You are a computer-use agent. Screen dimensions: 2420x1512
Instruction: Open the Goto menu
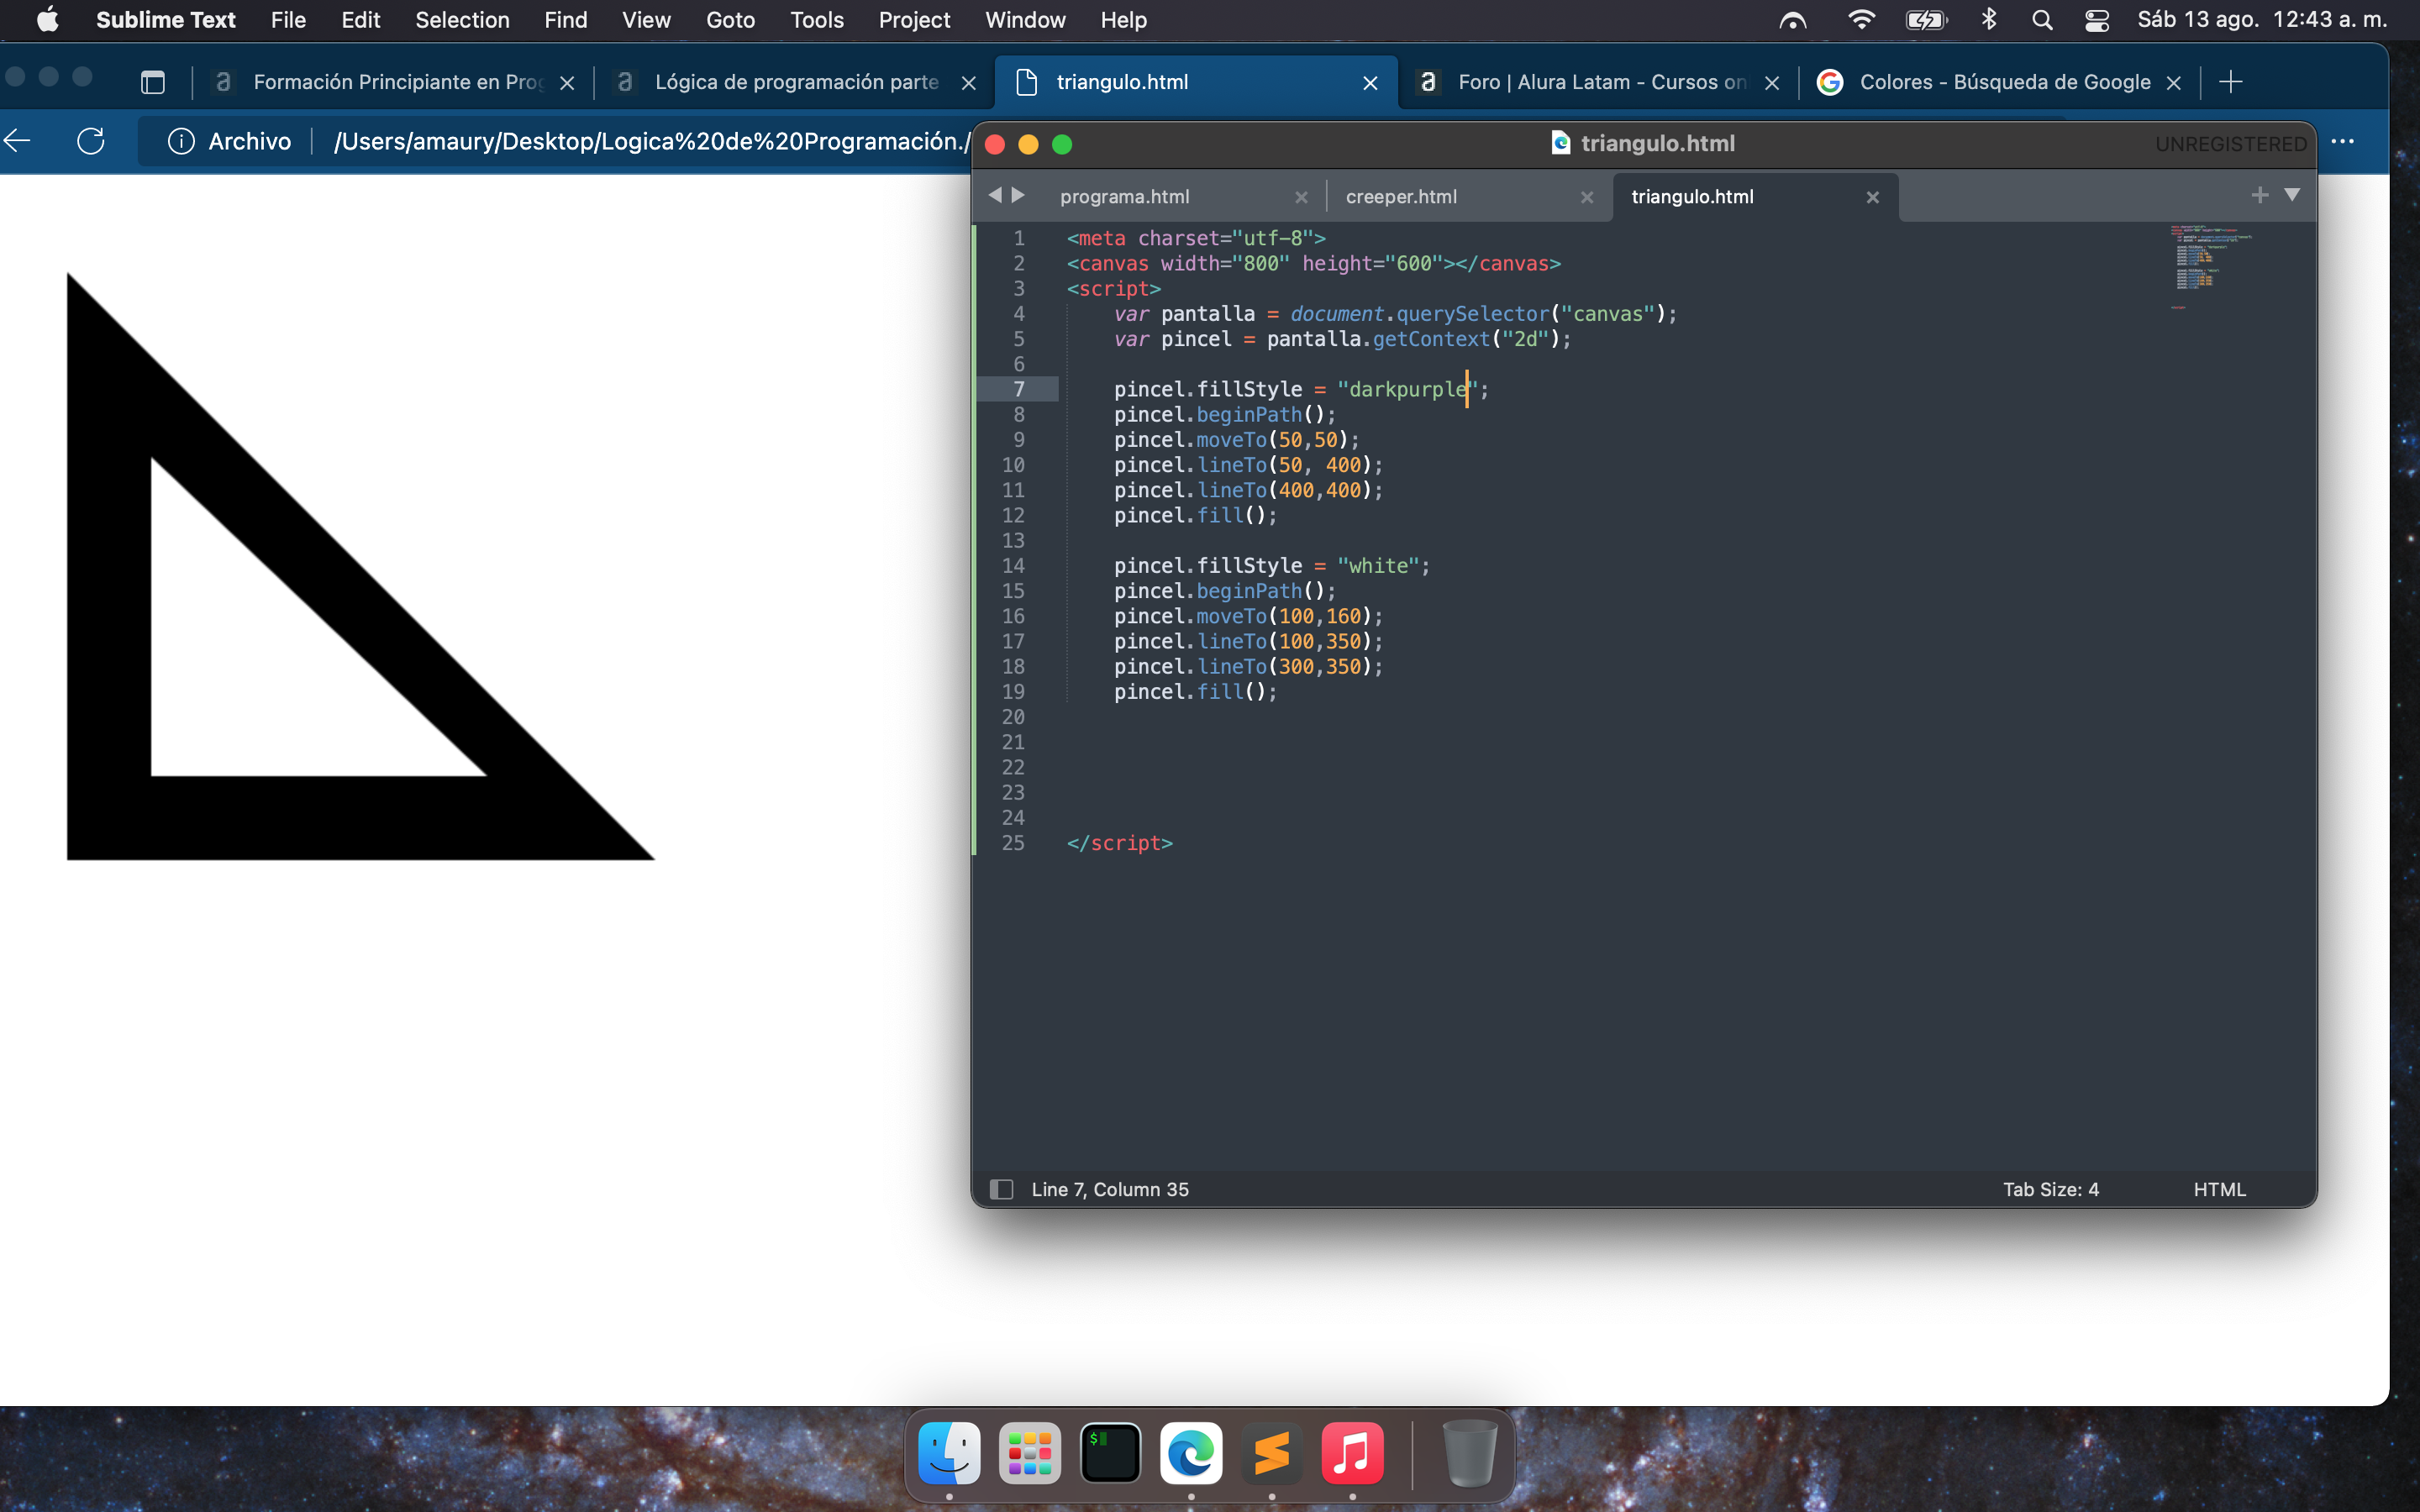pyautogui.click(x=730, y=20)
